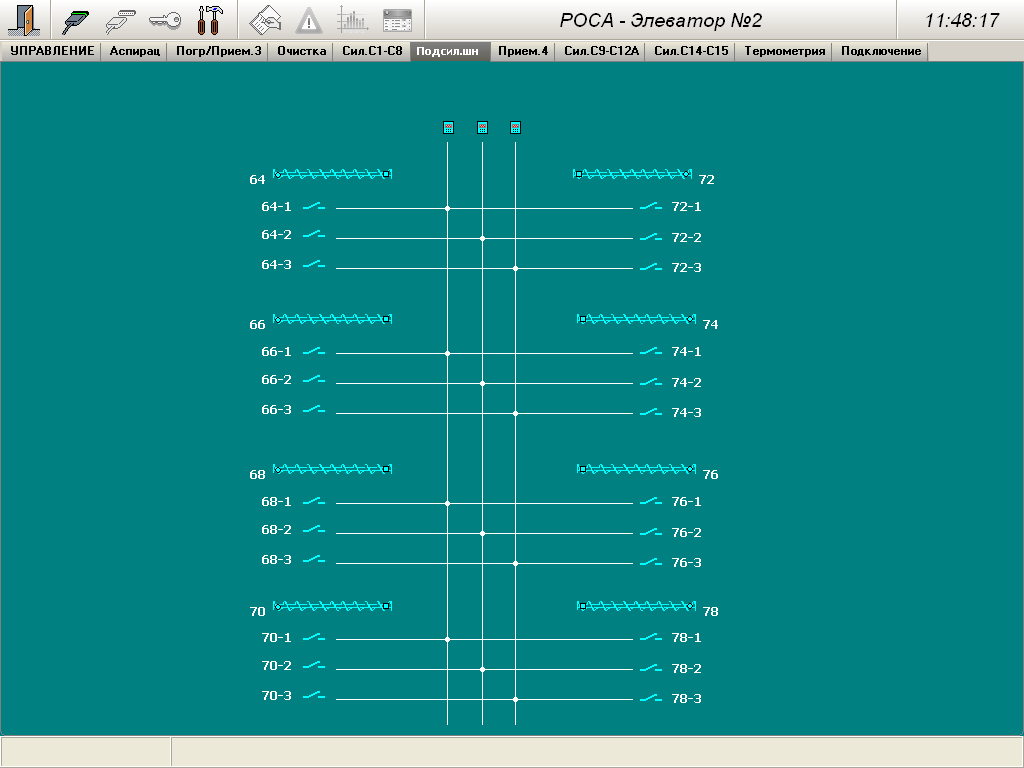The height and width of the screenshot is (768, 1024).
Task: Select the Аспирац tab
Action: pyautogui.click(x=134, y=51)
